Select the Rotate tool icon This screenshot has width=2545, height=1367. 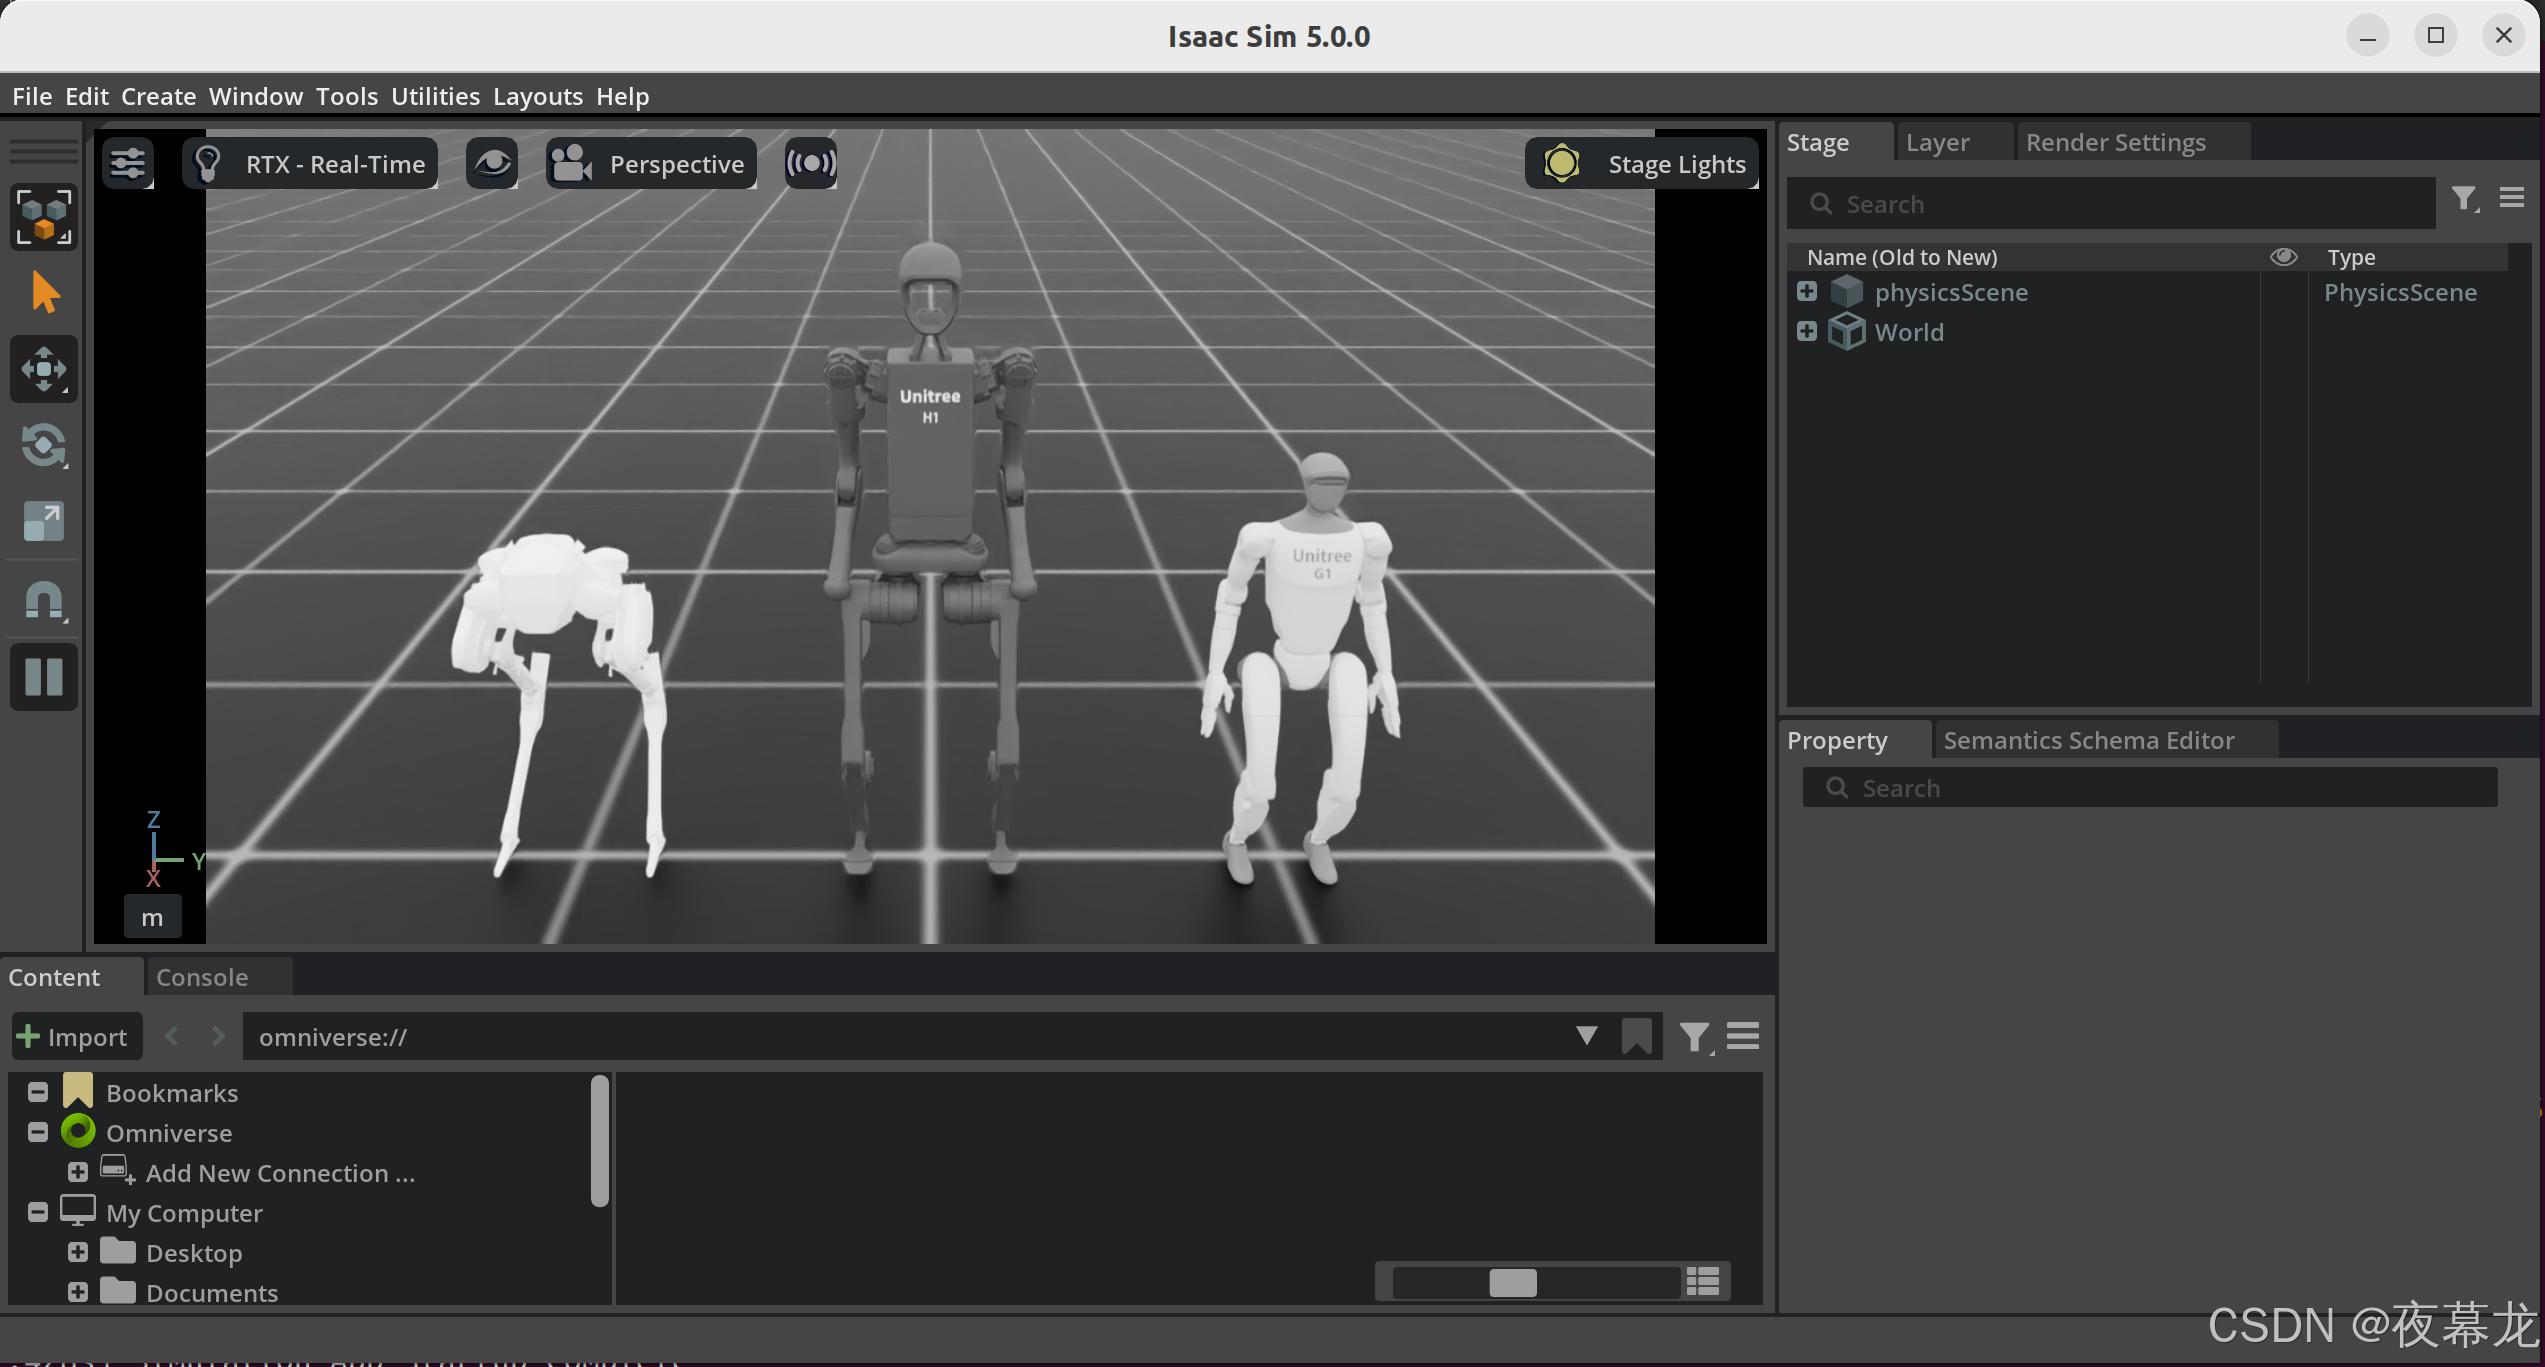[x=43, y=446]
